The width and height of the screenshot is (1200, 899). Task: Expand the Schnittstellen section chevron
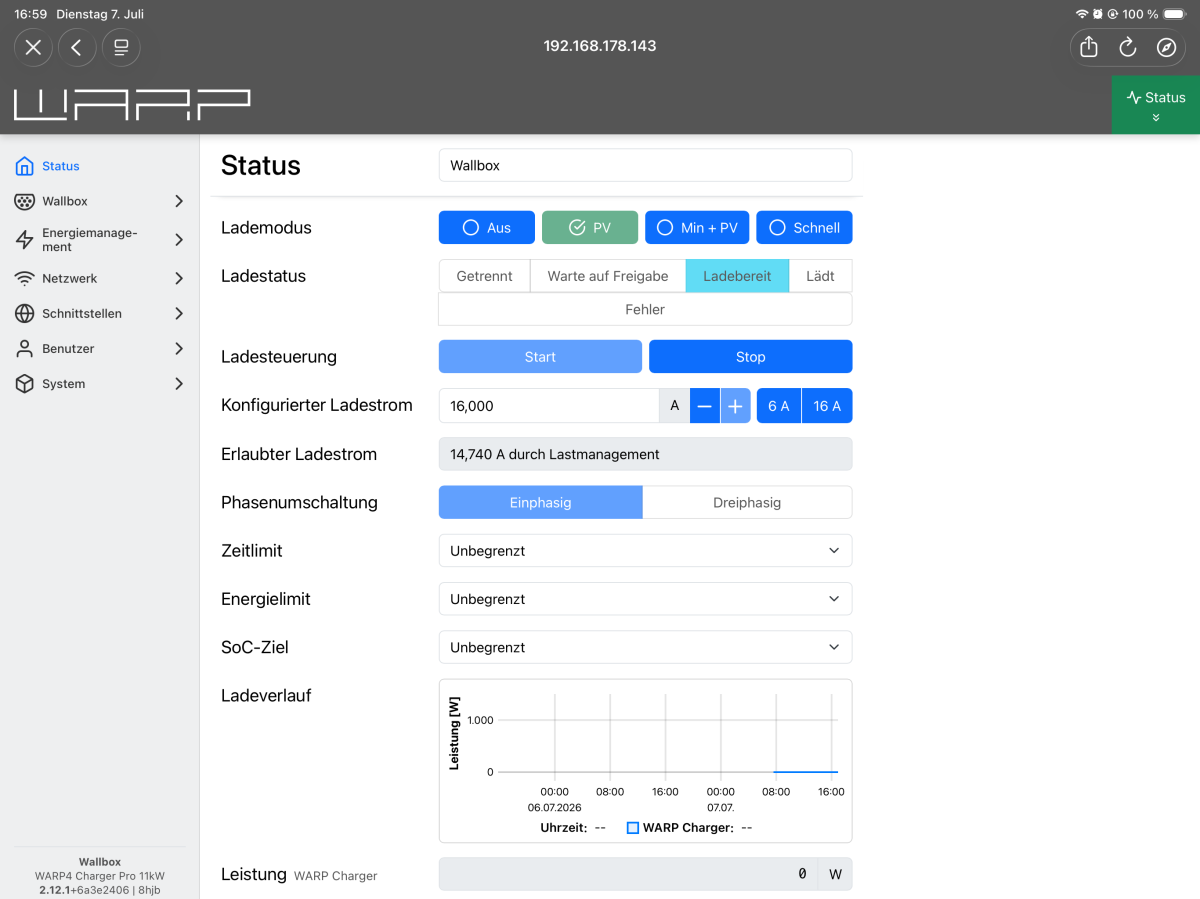pos(179,313)
